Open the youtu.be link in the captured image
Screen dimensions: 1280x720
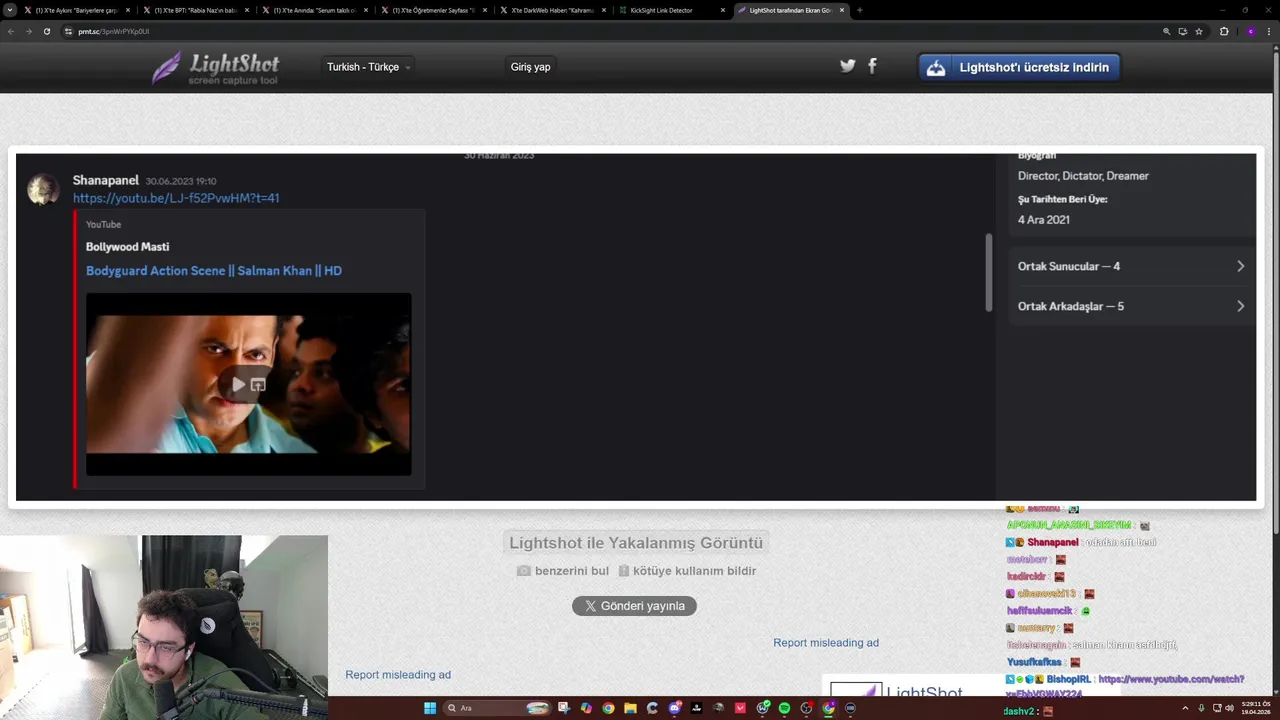tap(176, 198)
